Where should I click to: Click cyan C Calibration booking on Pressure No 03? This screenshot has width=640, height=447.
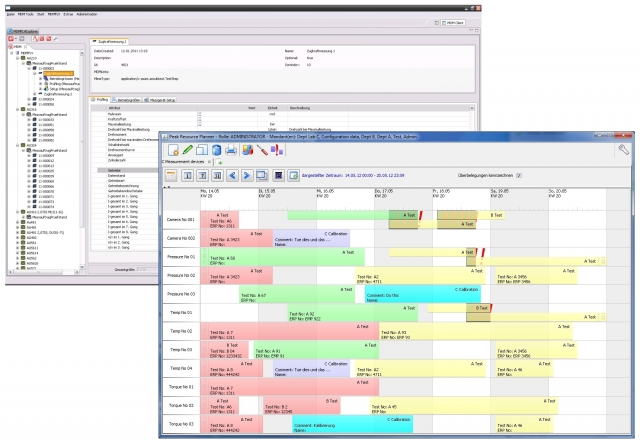pyautogui.click(x=422, y=294)
